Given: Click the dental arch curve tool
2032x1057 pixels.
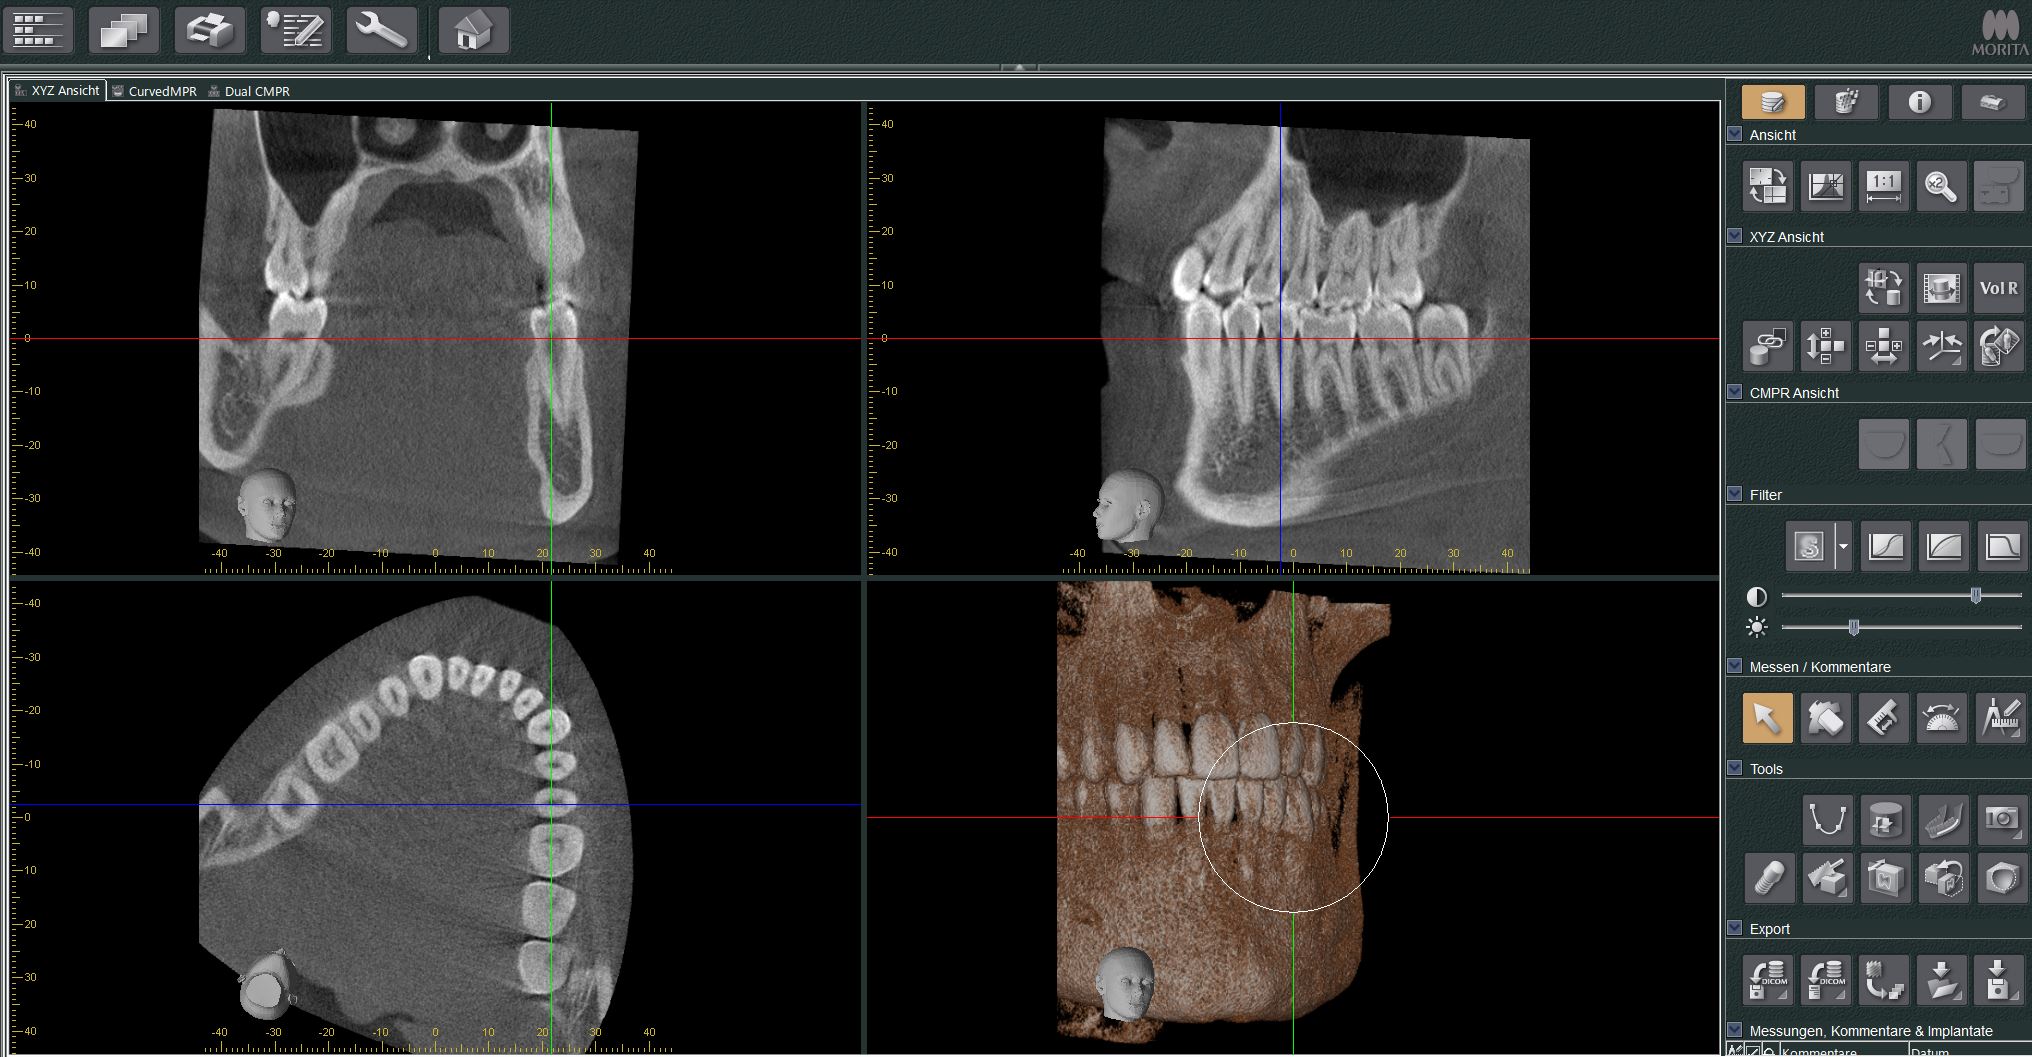Looking at the screenshot, I should [x=1827, y=820].
